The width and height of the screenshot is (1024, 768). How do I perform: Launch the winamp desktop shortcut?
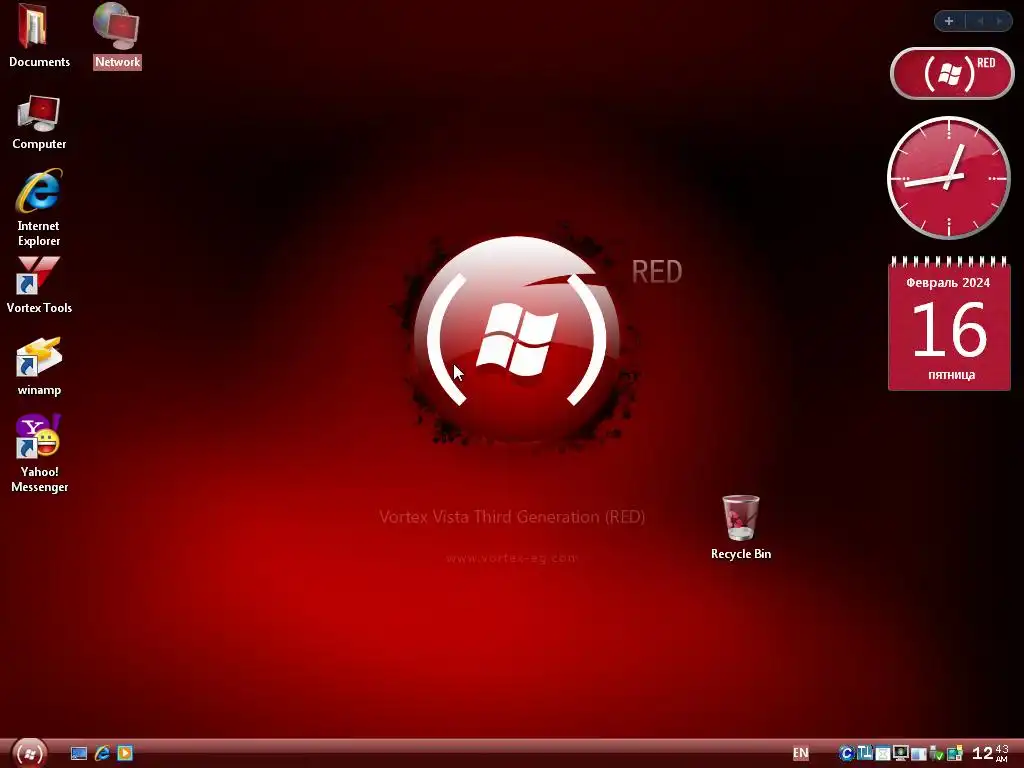pos(39,366)
